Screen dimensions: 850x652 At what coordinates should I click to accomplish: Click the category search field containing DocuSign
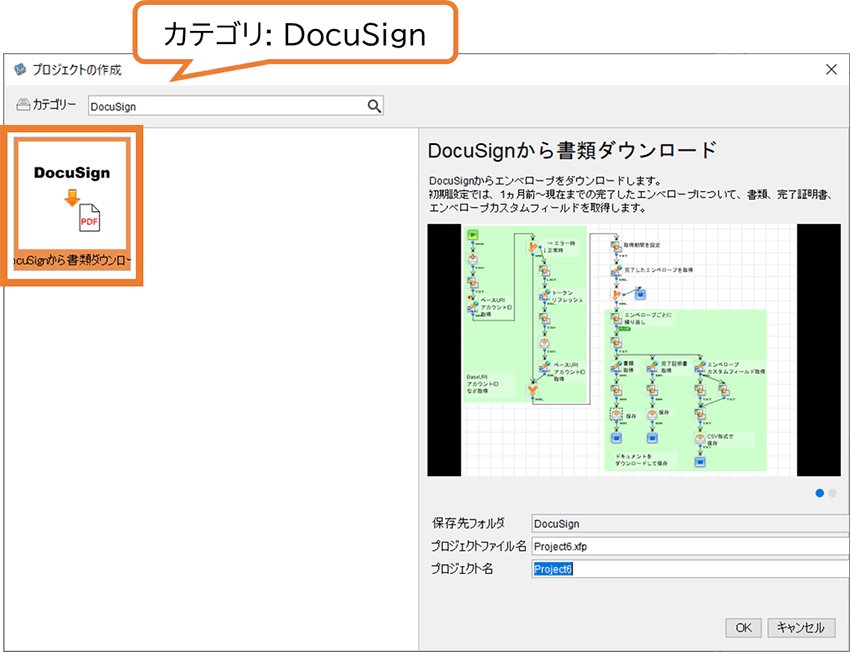point(235,106)
